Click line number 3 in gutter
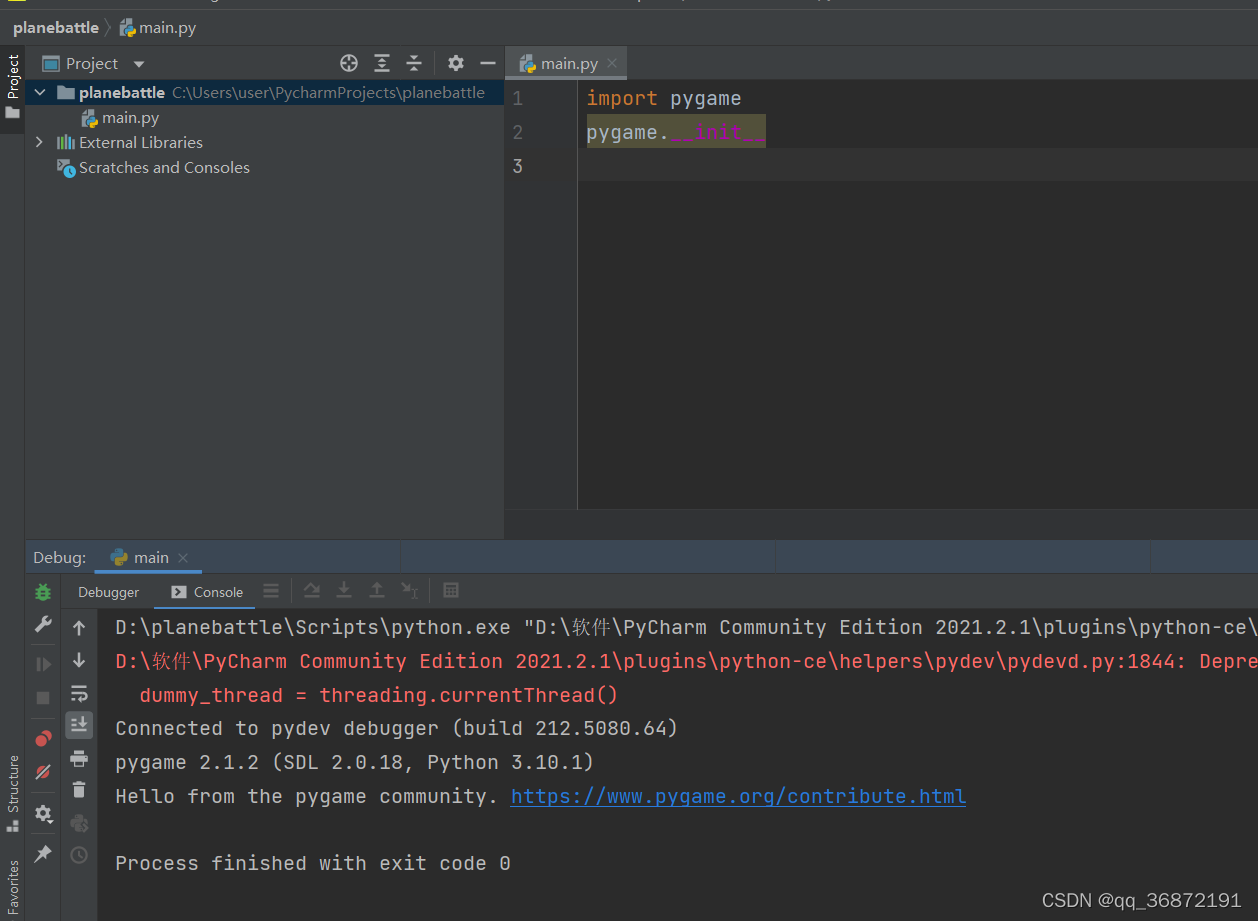The height and width of the screenshot is (921, 1258). tap(517, 166)
